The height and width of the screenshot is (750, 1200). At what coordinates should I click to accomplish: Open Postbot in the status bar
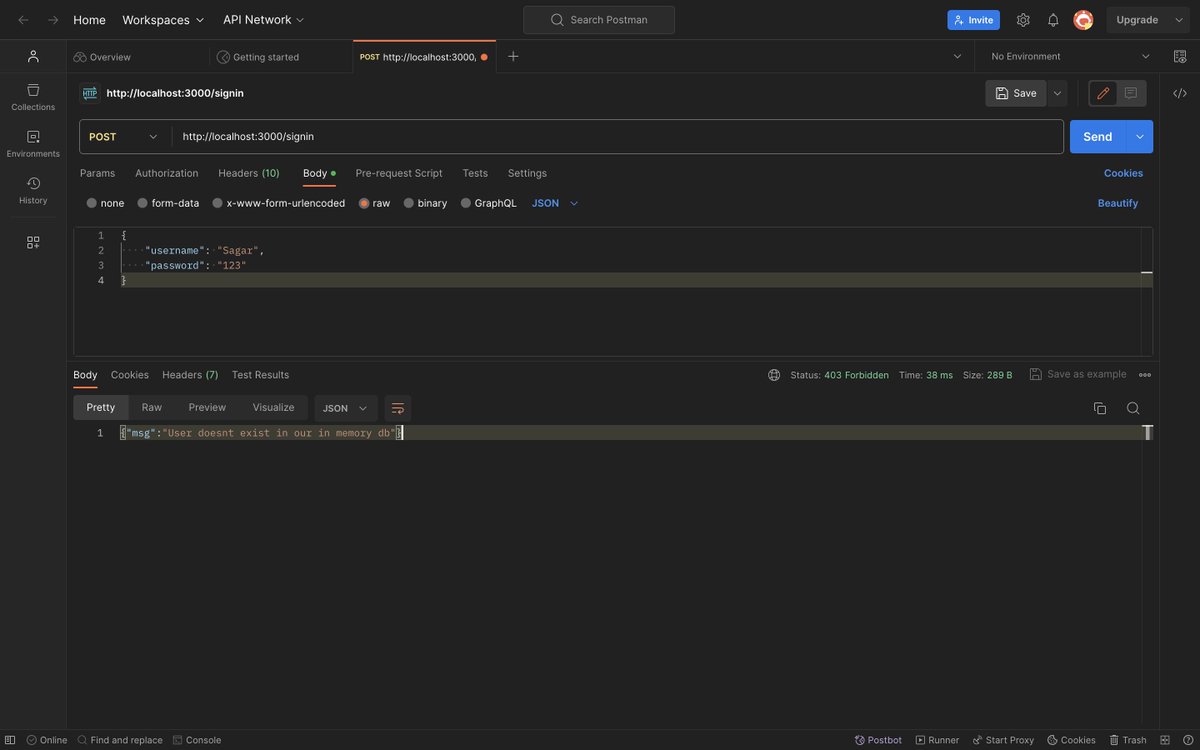[x=878, y=740]
